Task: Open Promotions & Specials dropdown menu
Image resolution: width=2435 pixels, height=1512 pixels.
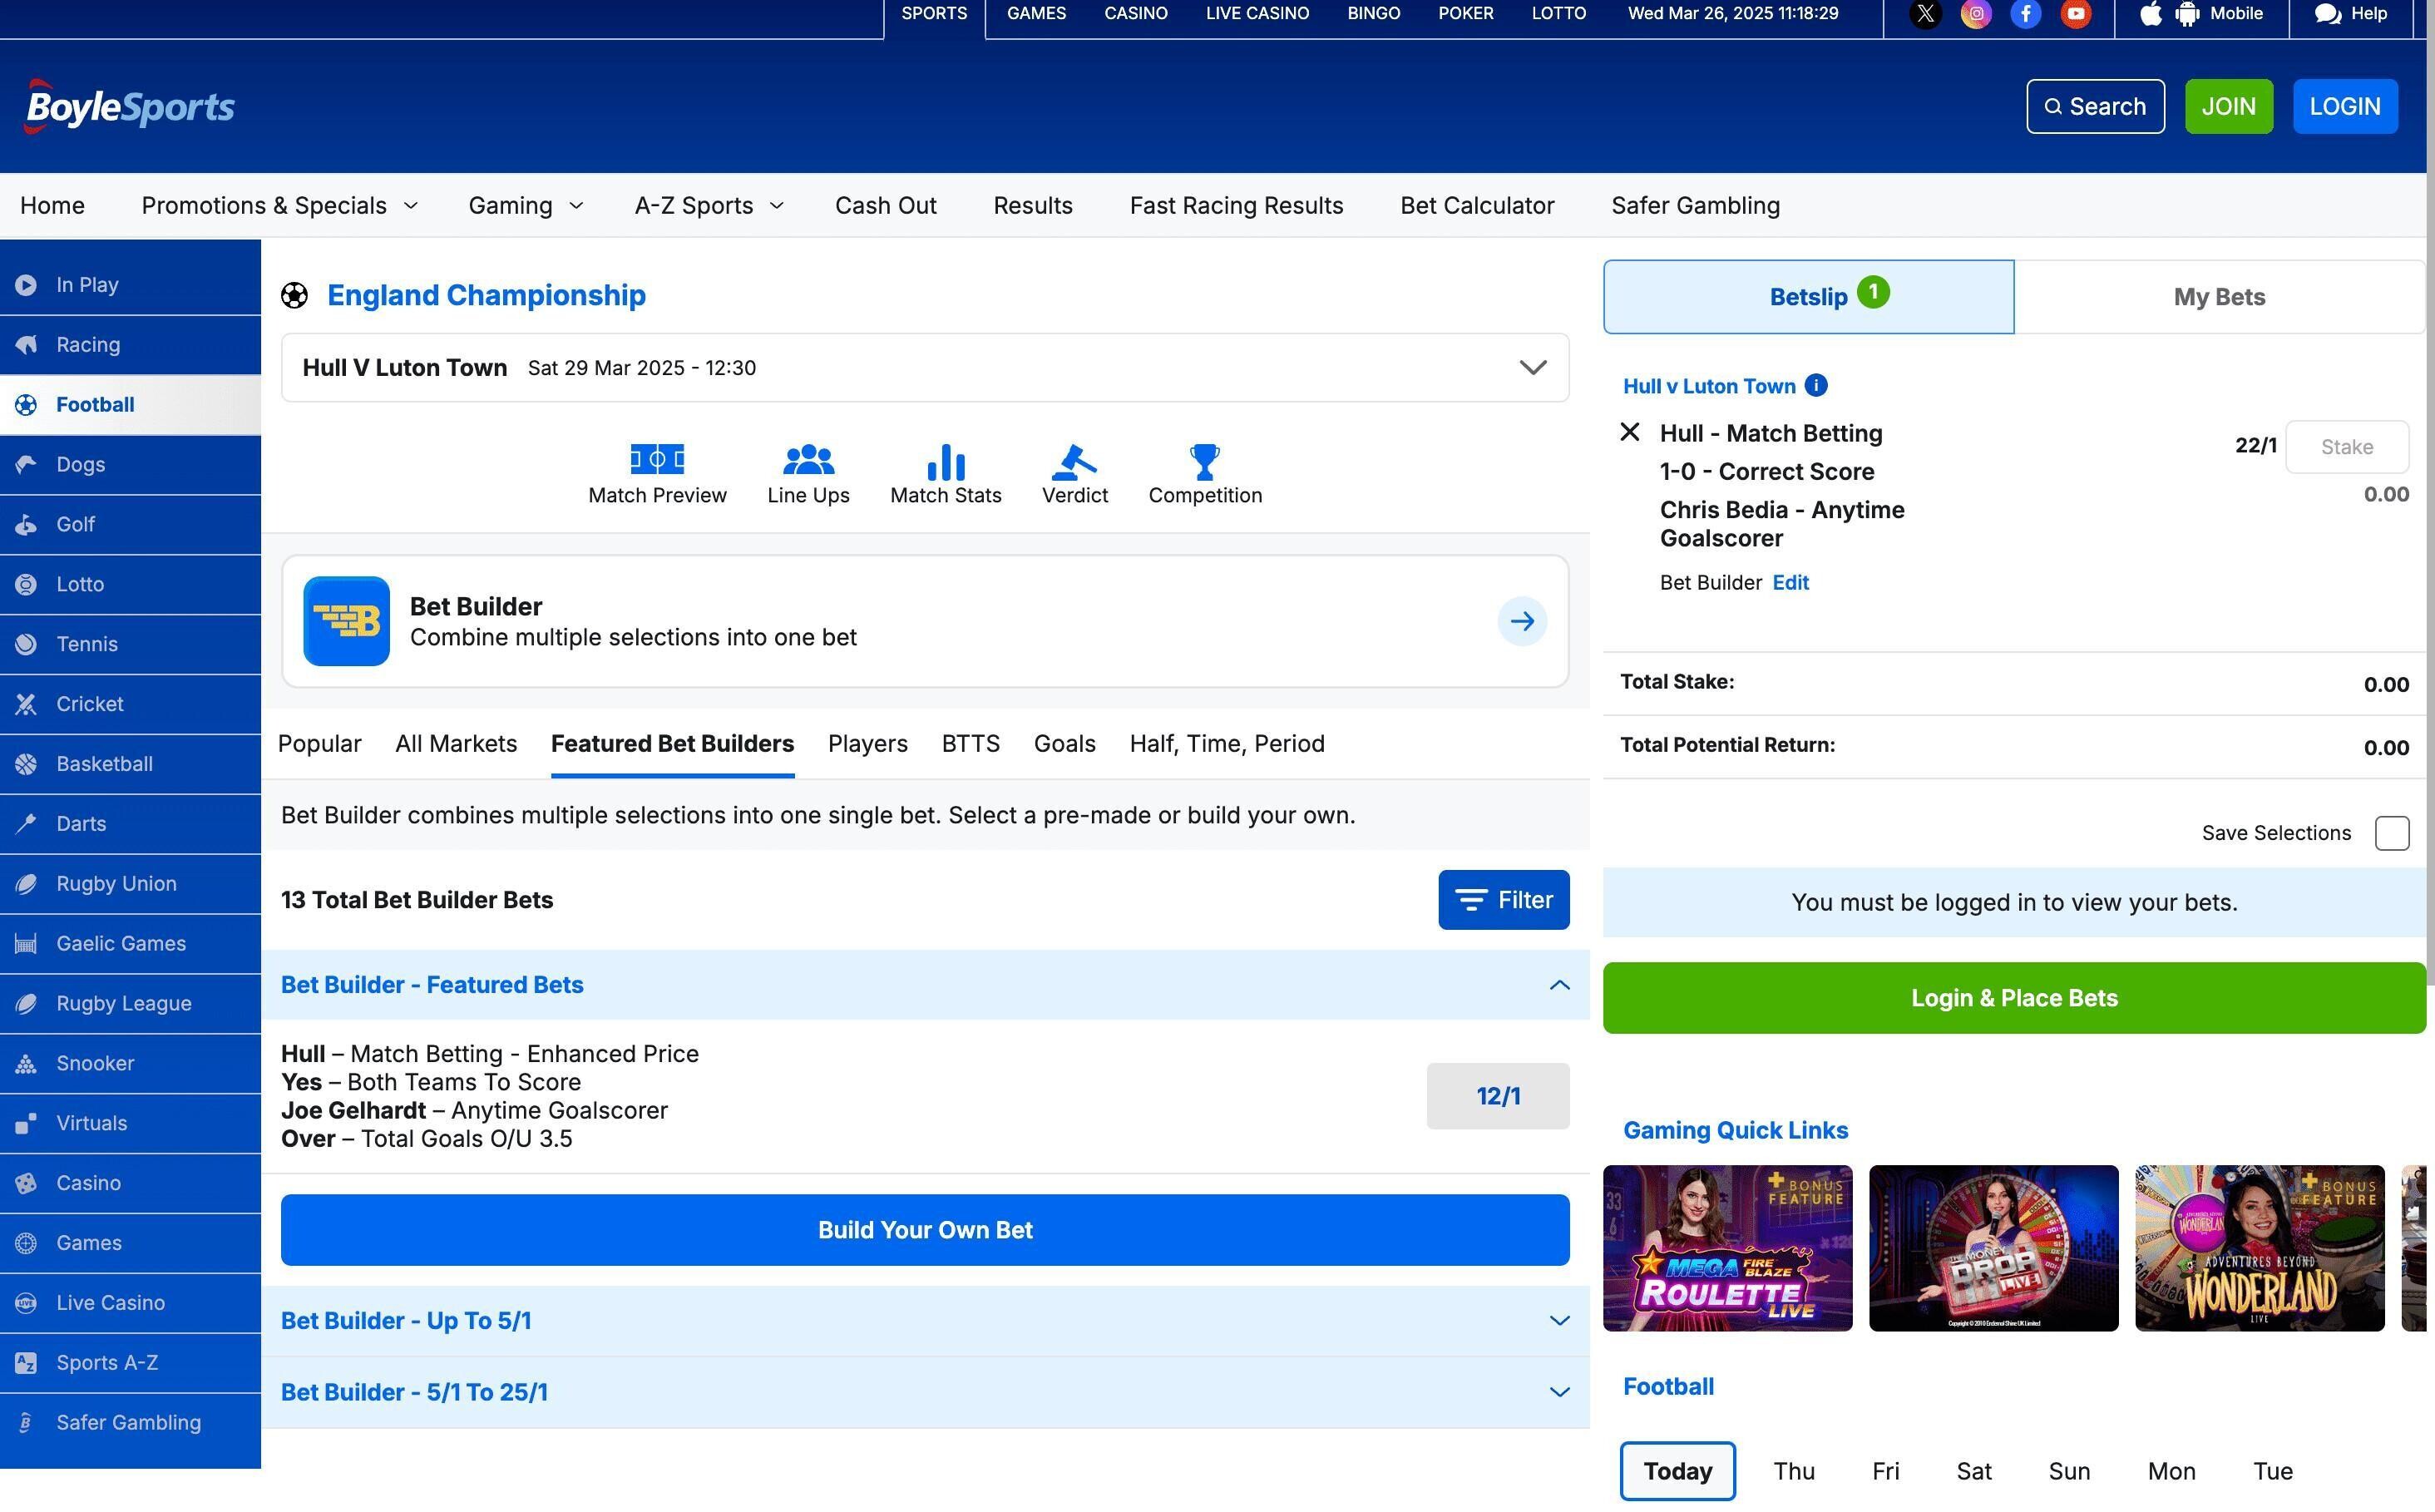Action: [x=279, y=206]
